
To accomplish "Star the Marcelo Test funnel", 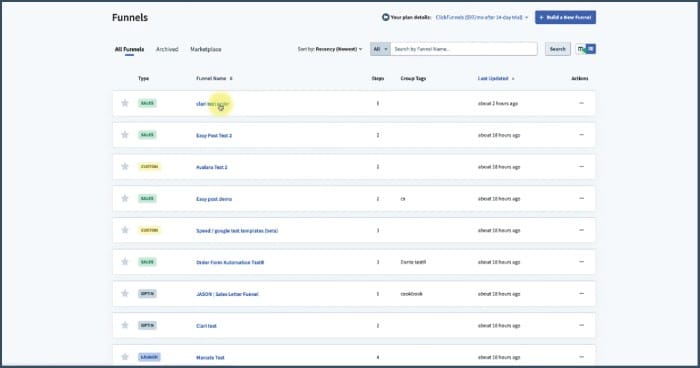I will 125,356.
